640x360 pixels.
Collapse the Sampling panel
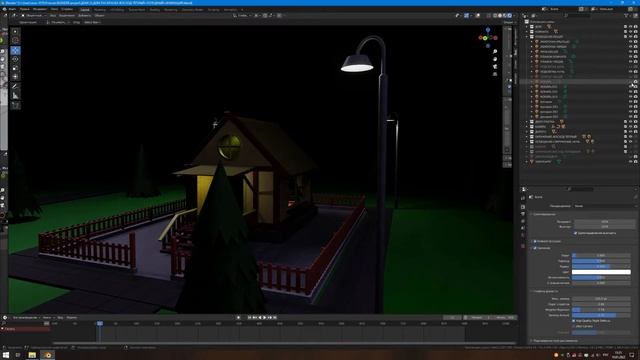531,214
